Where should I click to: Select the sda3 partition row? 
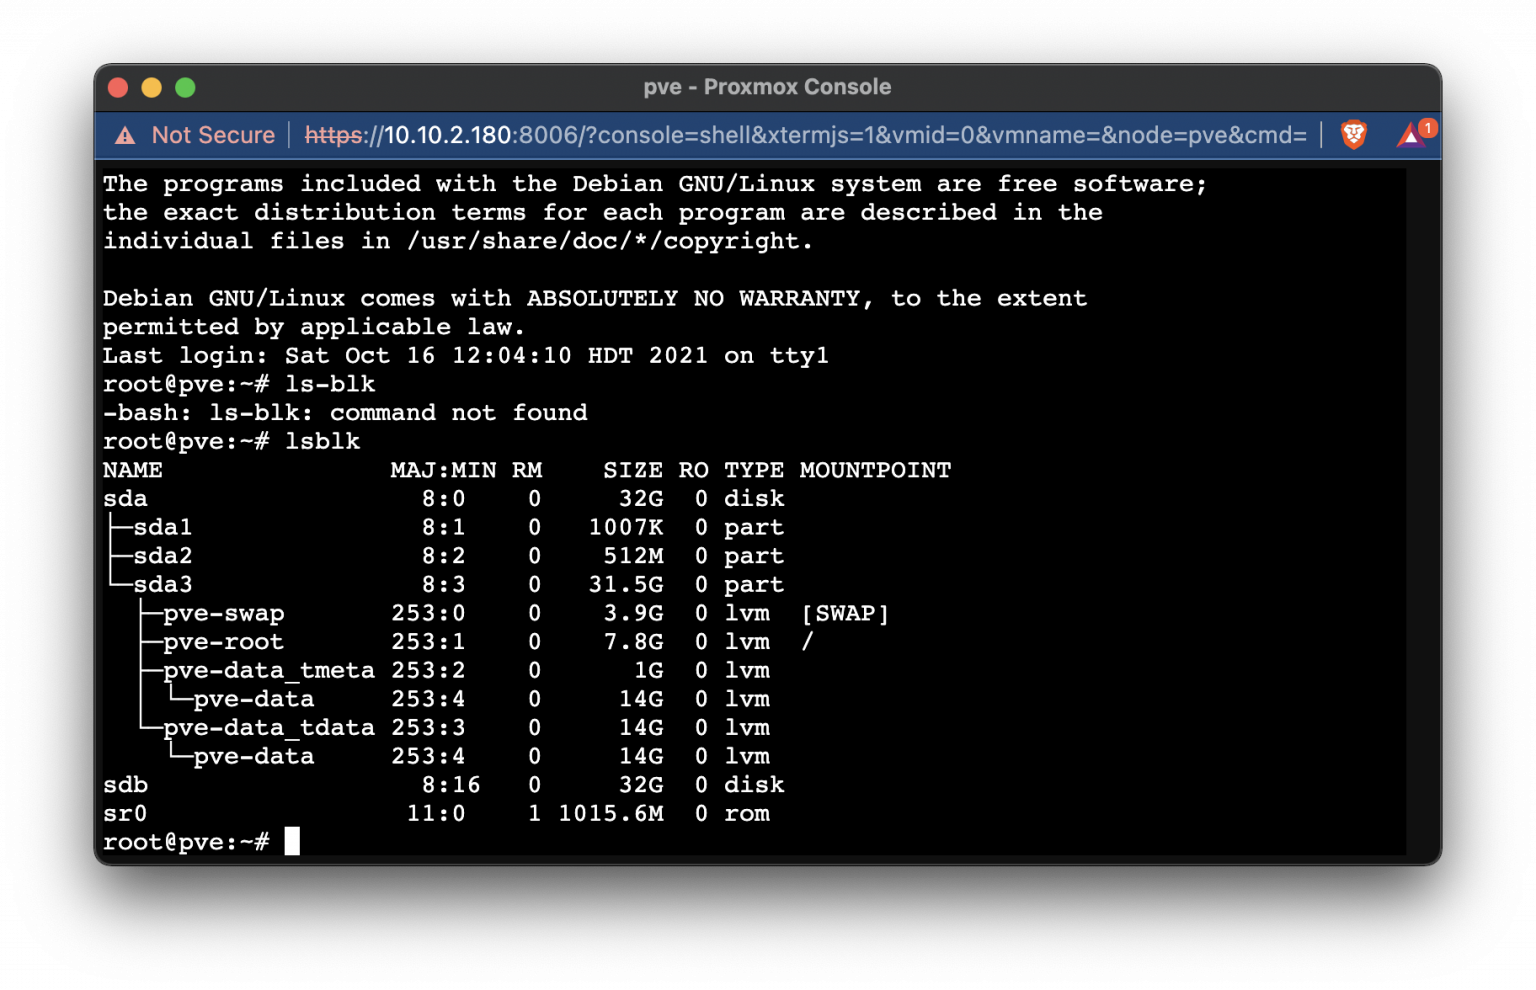pos(163,584)
